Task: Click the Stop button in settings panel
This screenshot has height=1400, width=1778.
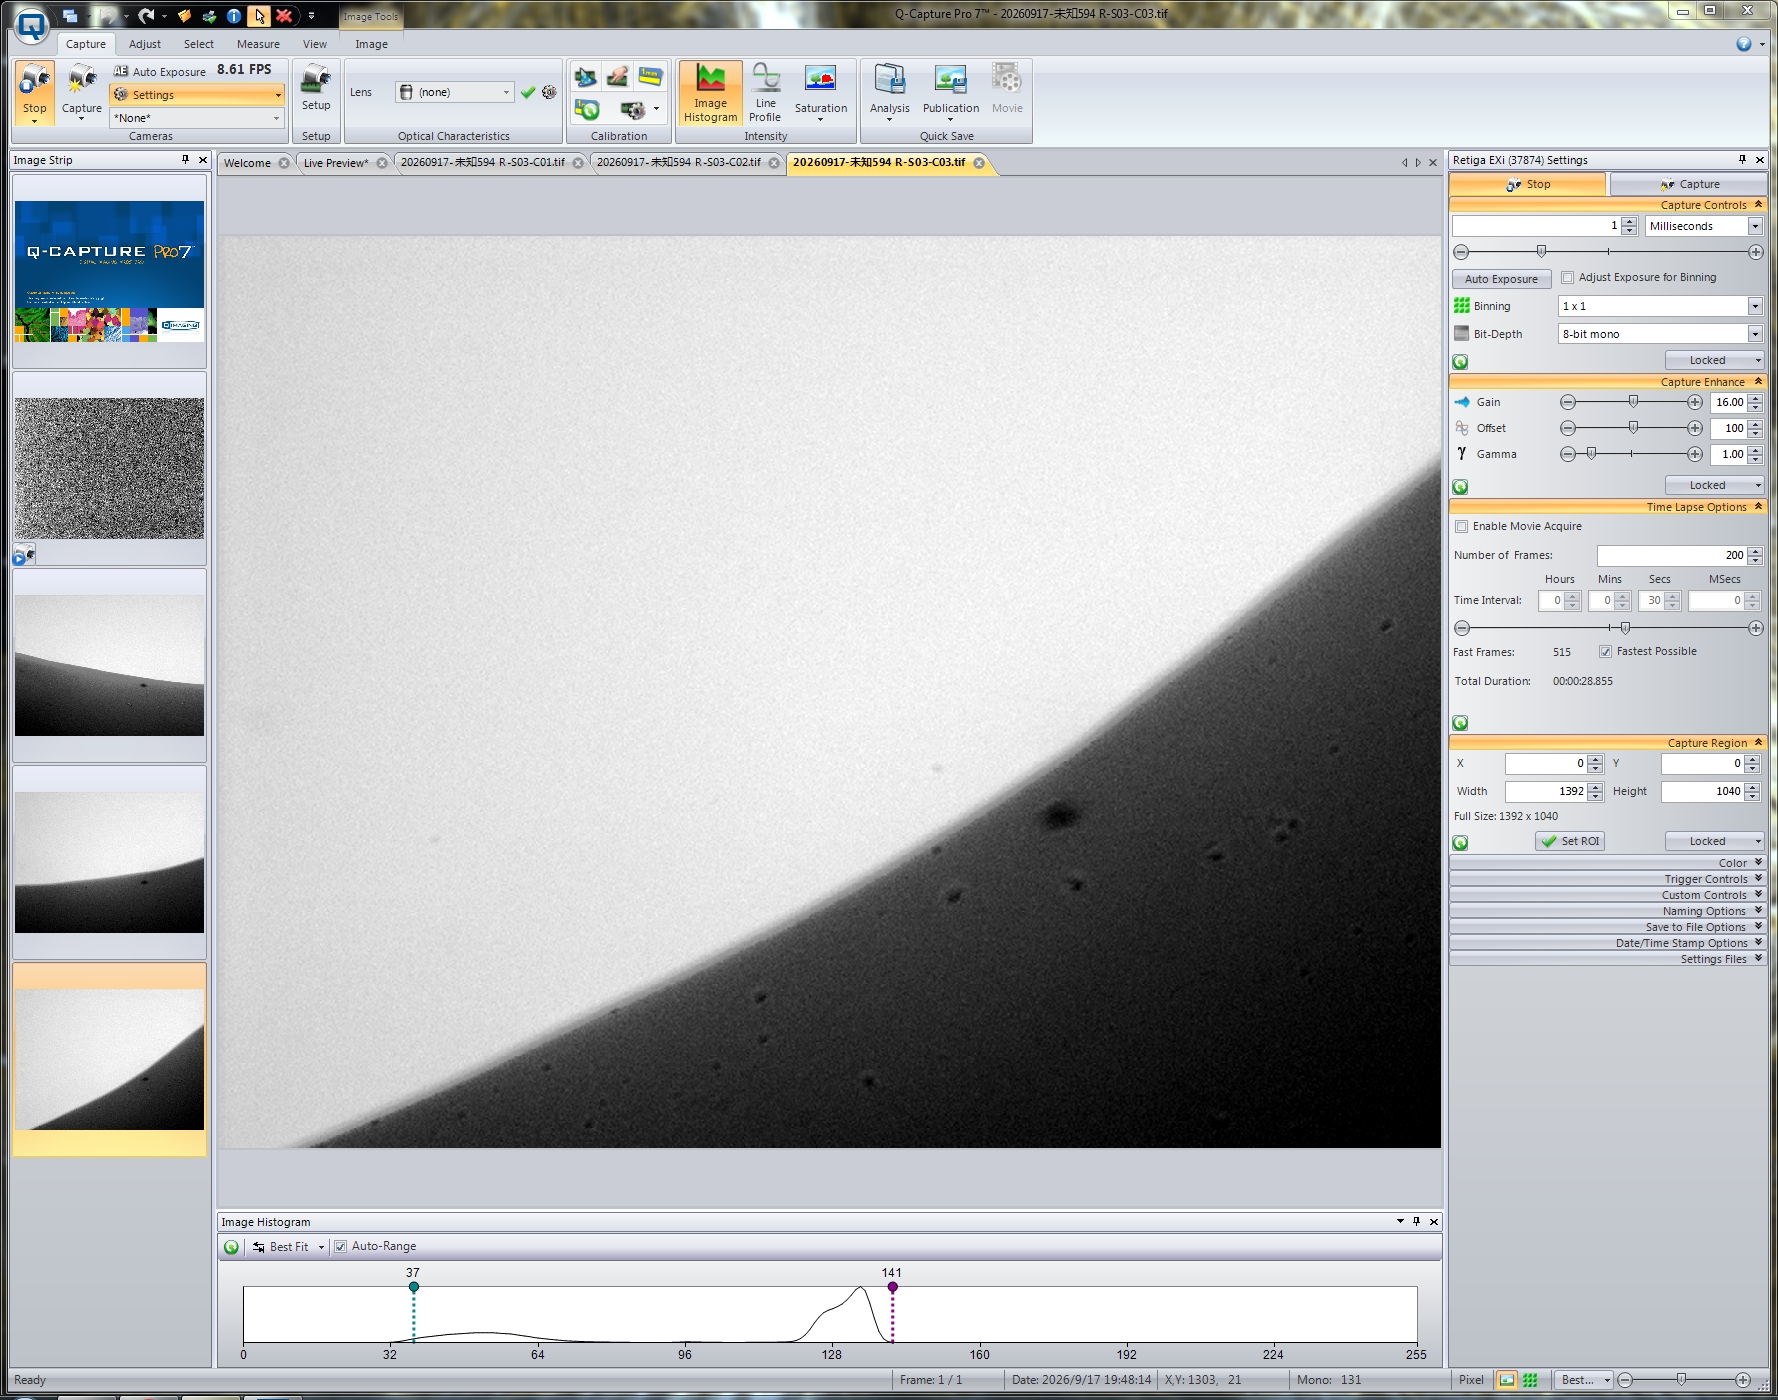Action: click(1528, 184)
